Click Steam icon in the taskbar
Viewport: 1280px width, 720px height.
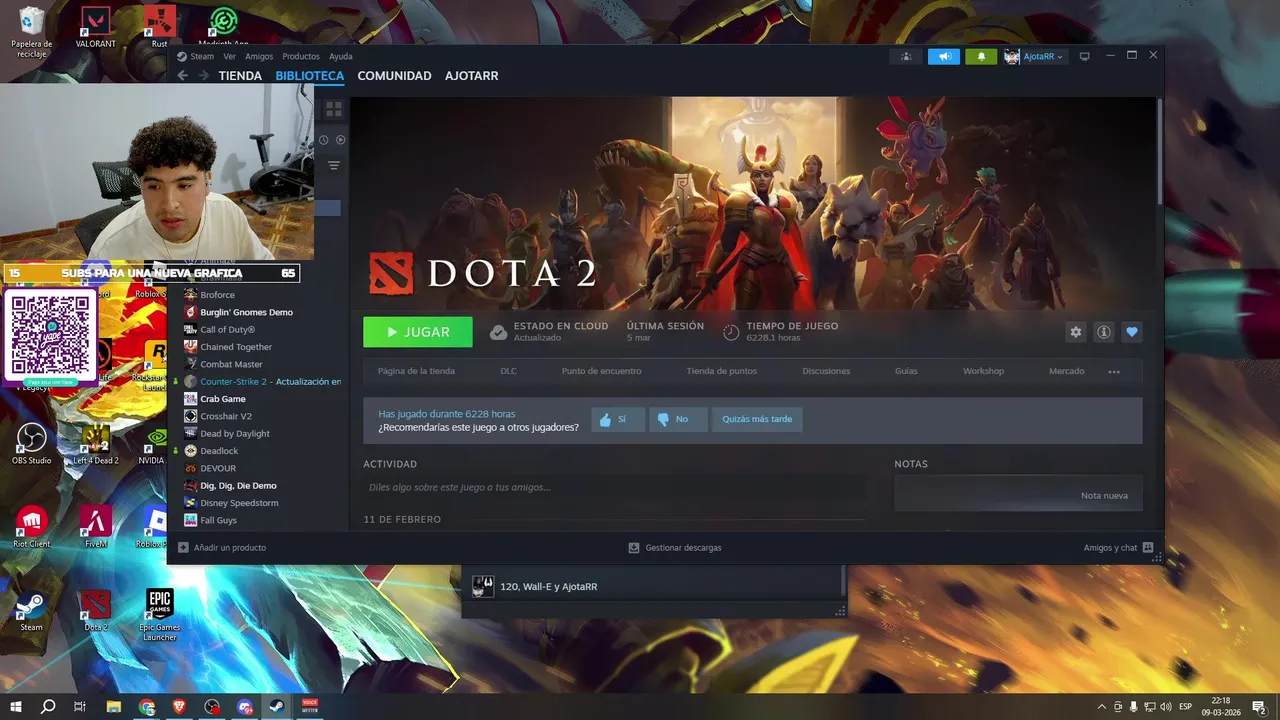277,707
